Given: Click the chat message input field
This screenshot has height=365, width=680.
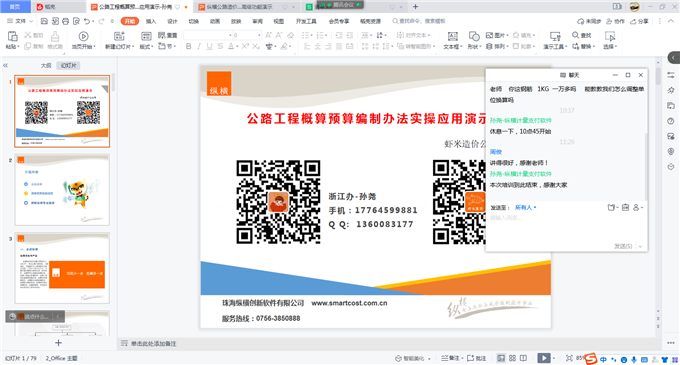Looking at the screenshot, I should point(566,228).
